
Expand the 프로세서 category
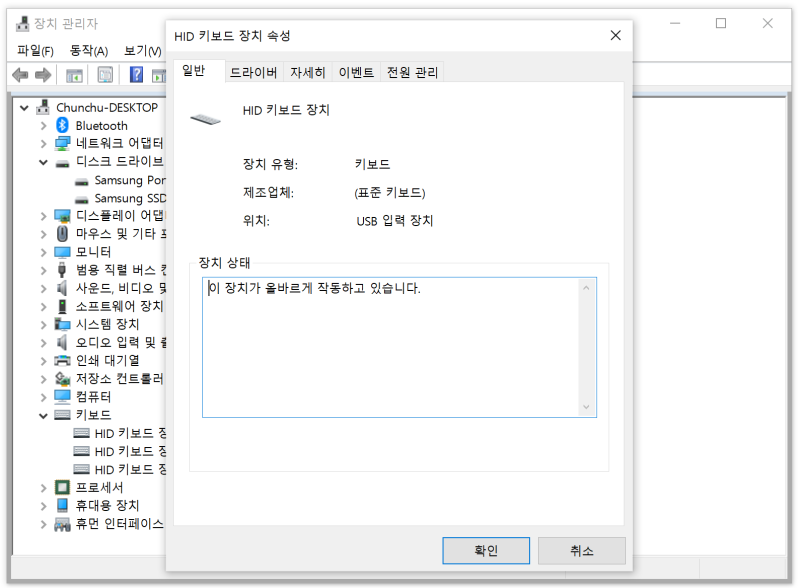pos(43,488)
